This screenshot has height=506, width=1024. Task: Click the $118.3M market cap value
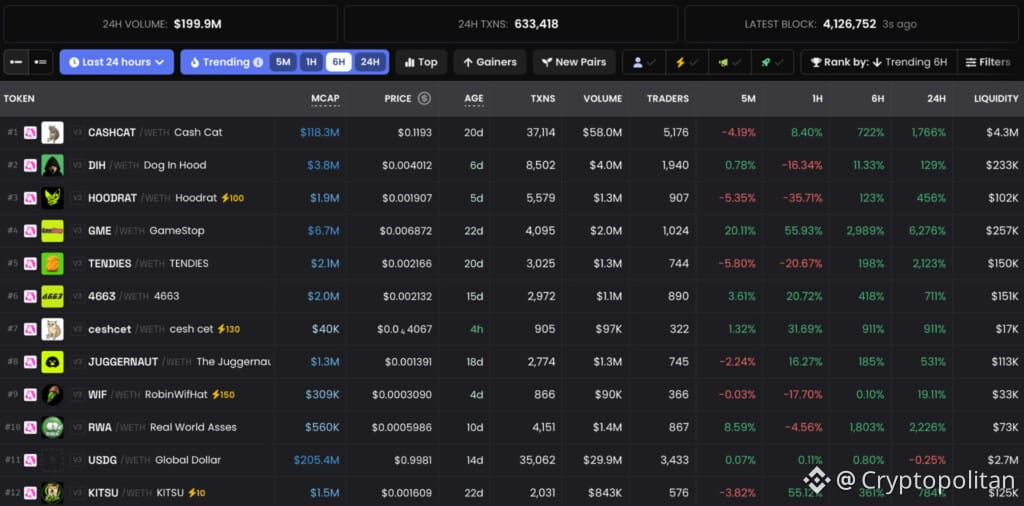pyautogui.click(x=320, y=133)
